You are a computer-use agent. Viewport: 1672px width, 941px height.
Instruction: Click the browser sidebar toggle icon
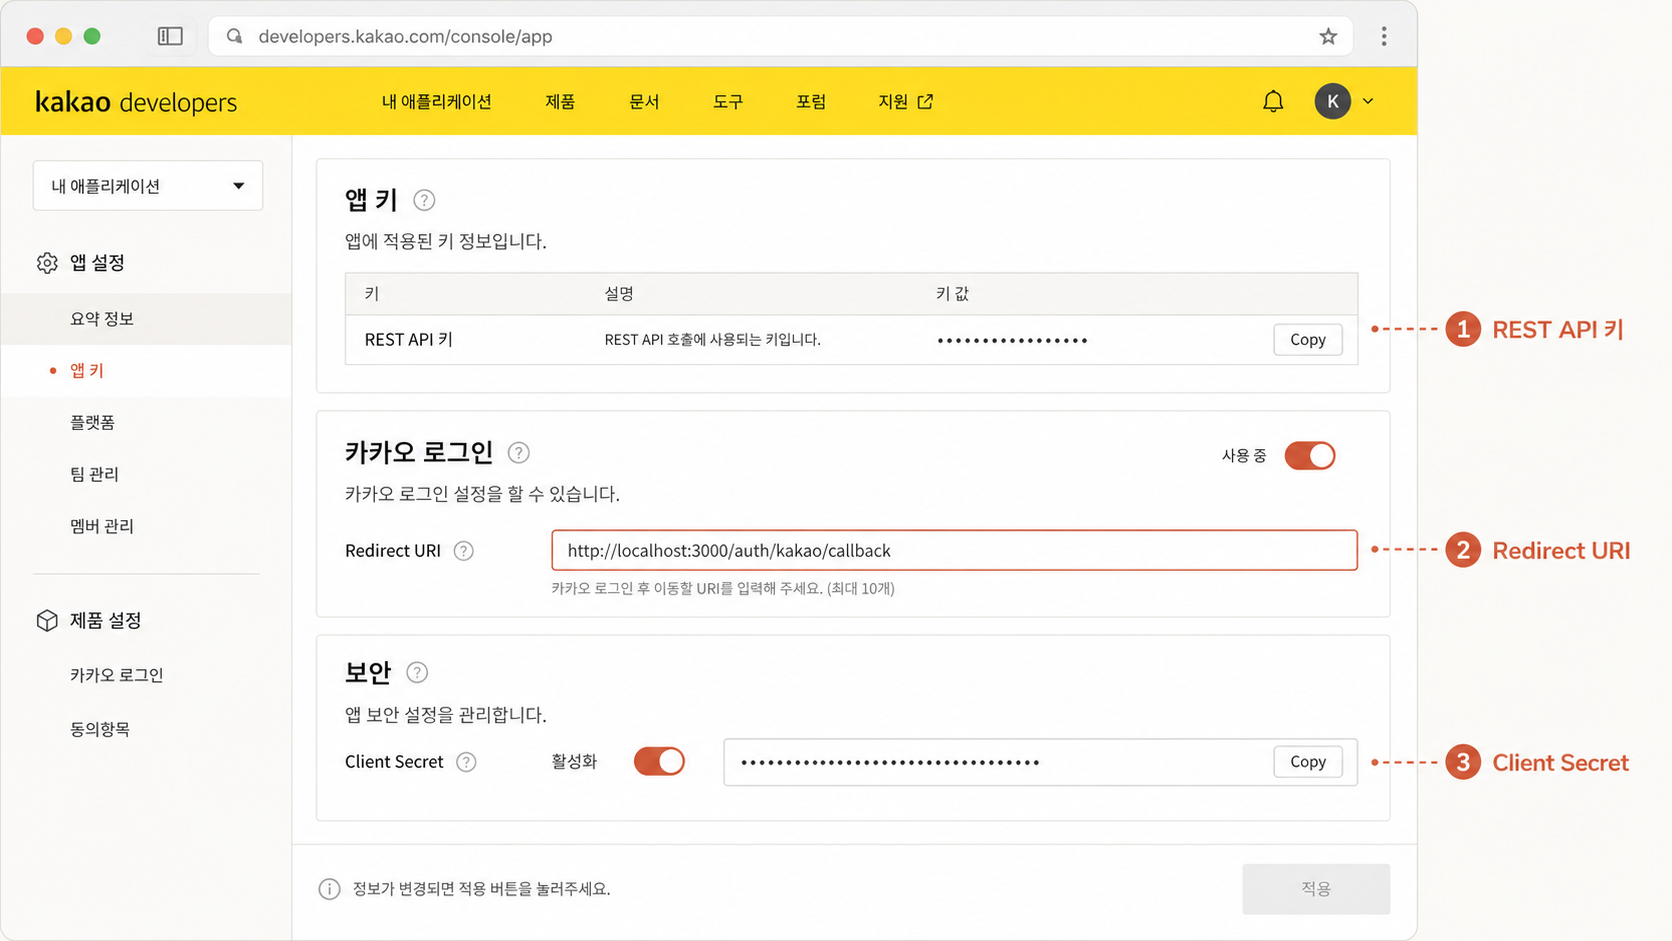[170, 36]
